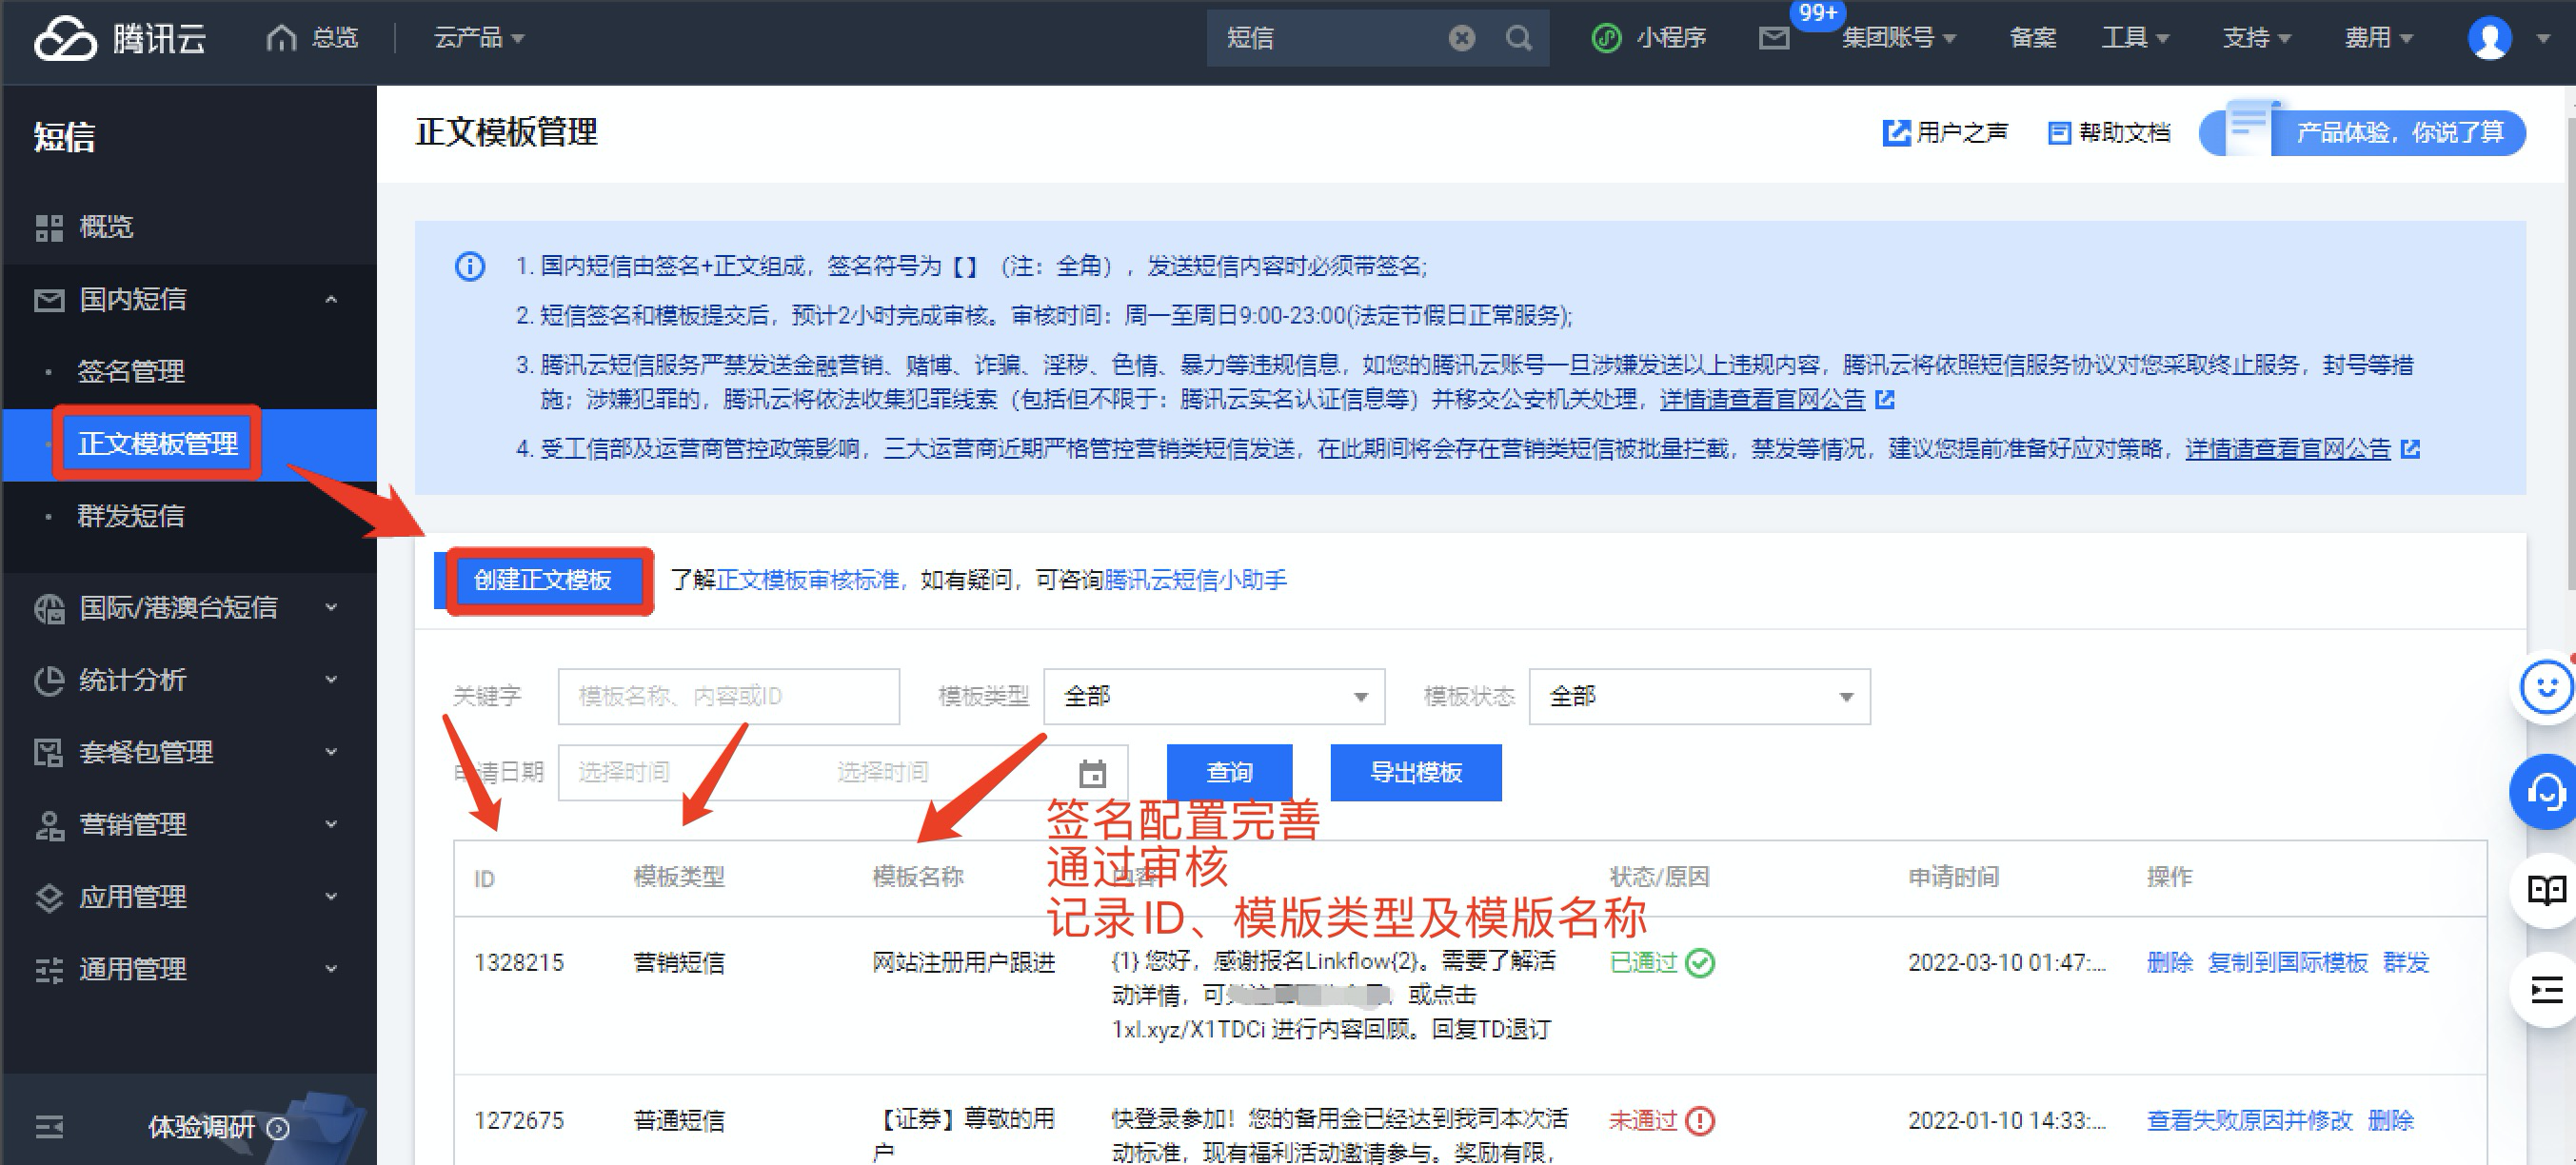
Task: Click the 查询 button
Action: pos(1229,772)
